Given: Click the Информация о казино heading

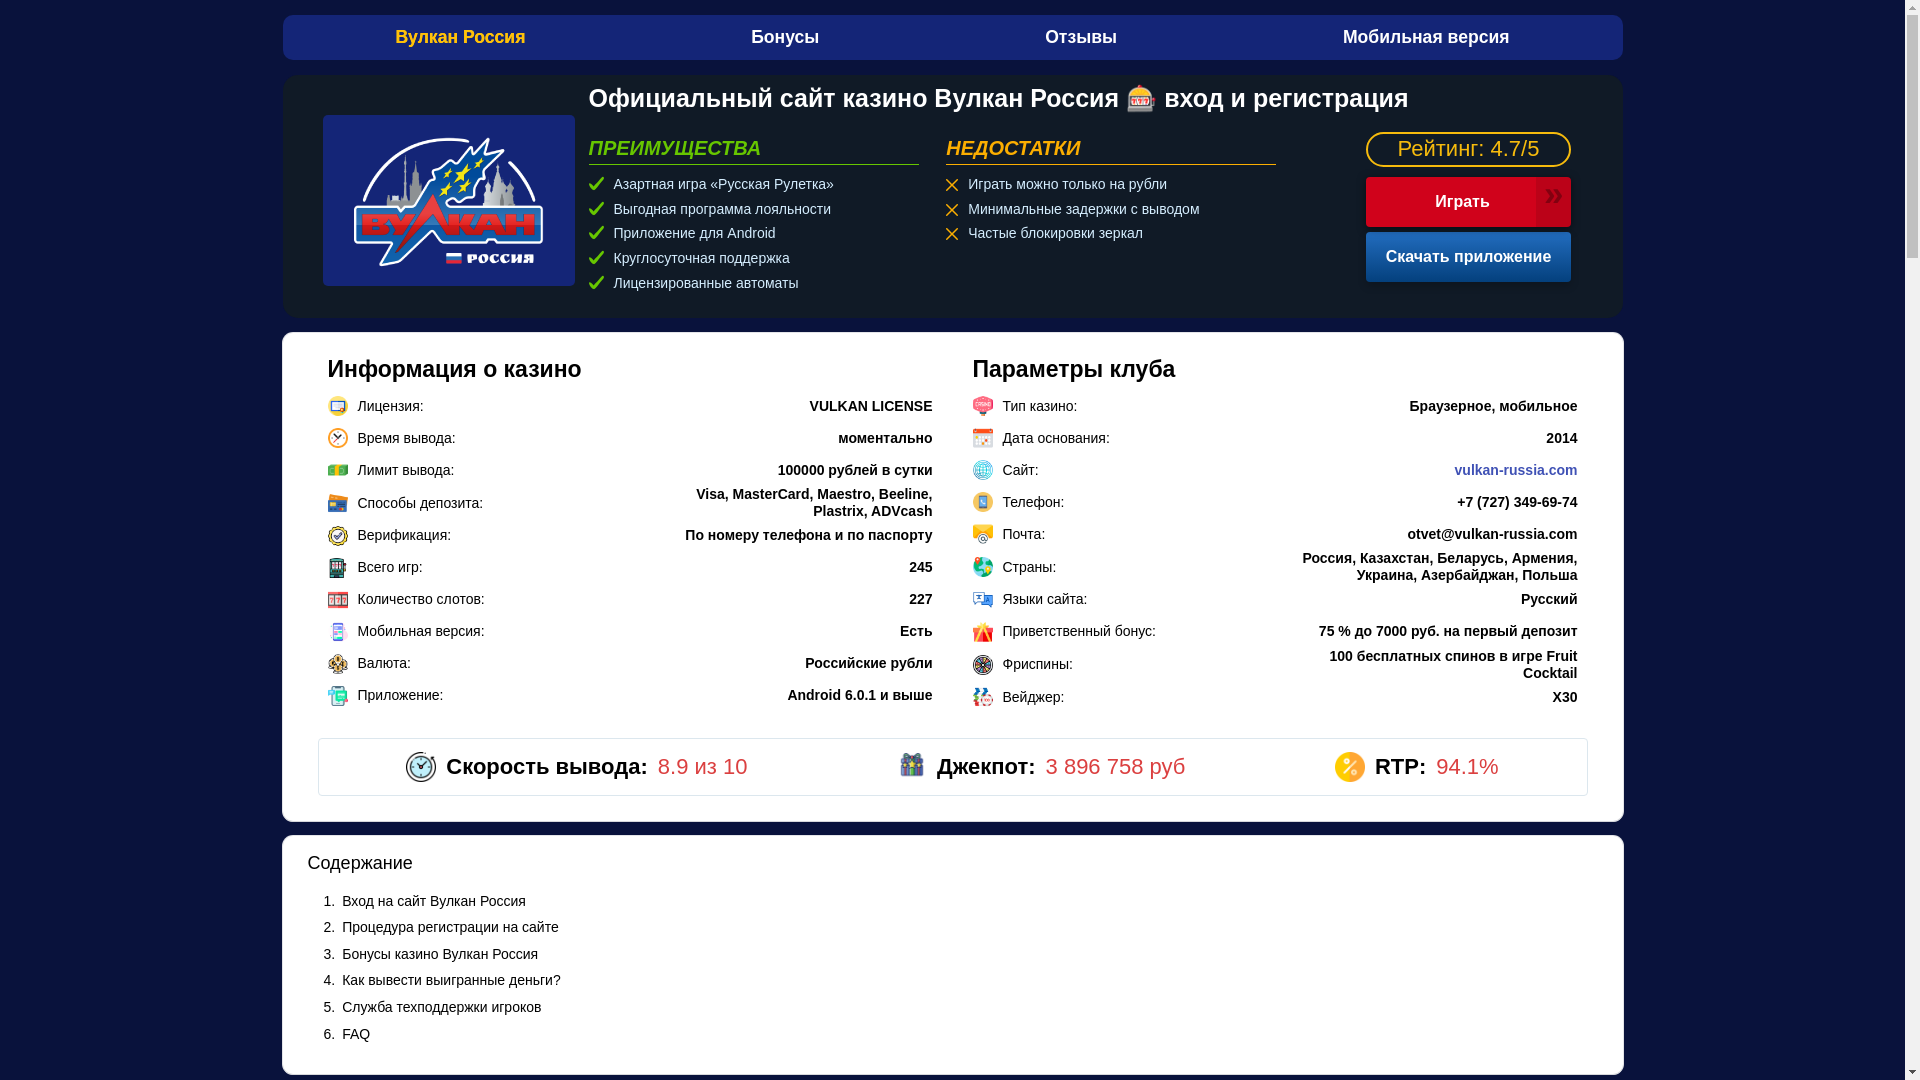Looking at the screenshot, I should point(454,369).
